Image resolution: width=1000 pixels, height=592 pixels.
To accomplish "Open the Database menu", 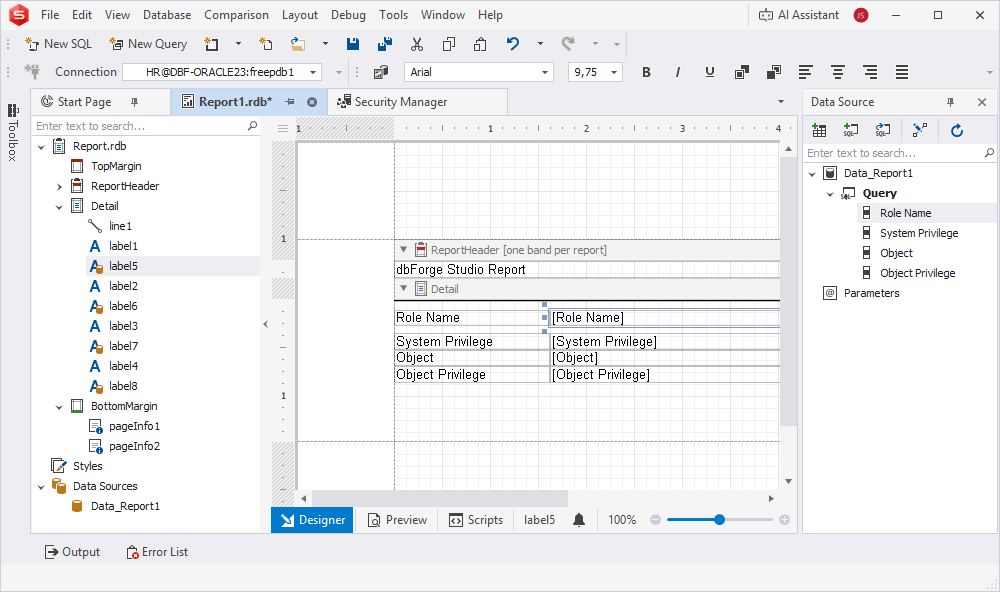I will point(167,15).
